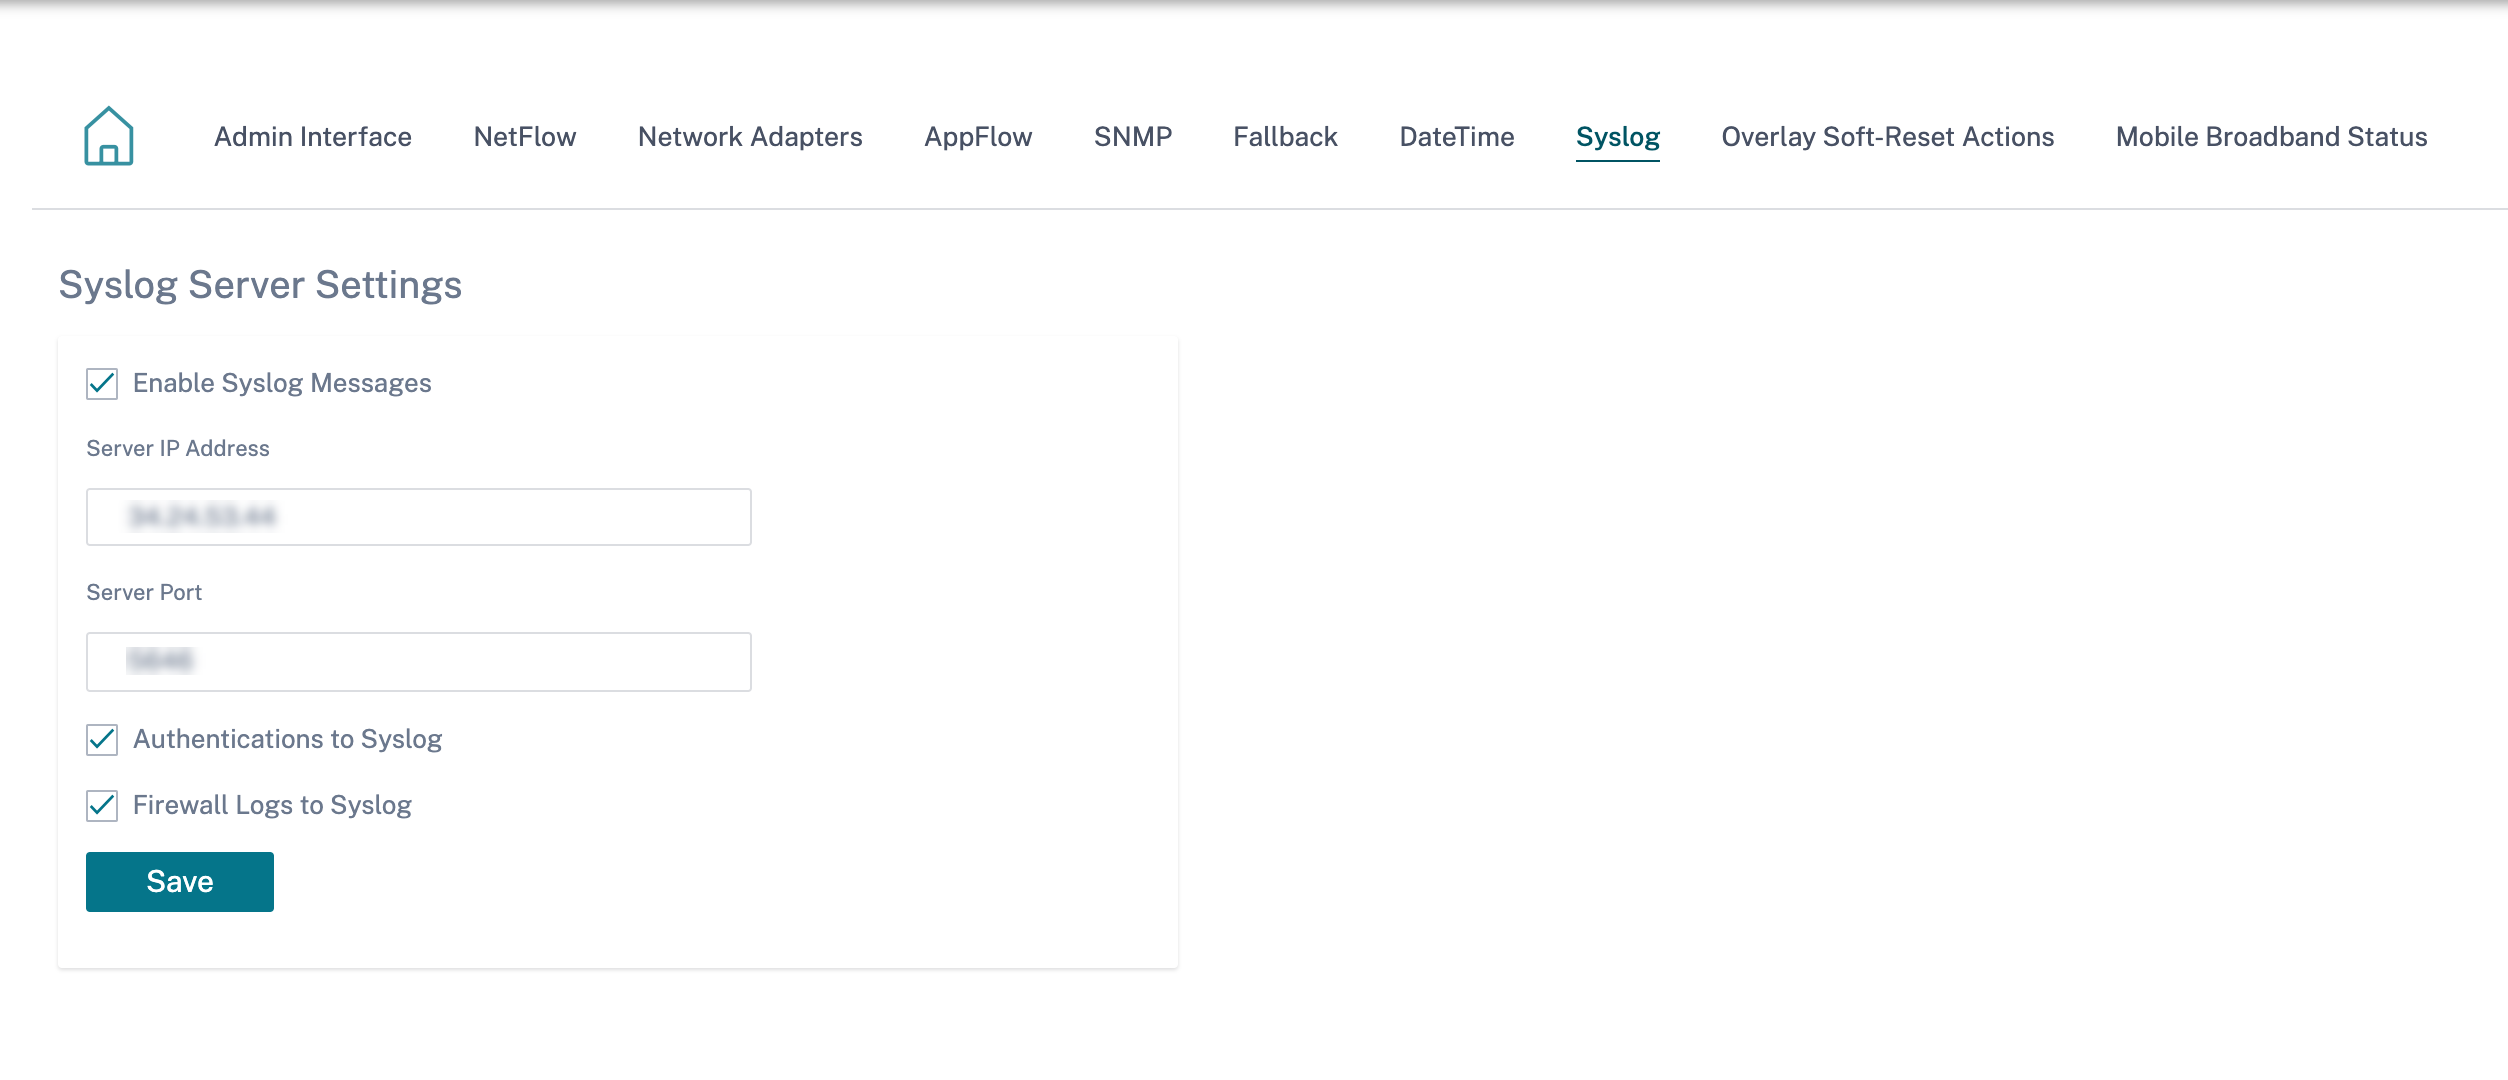The height and width of the screenshot is (1080, 2508).
Task: Click the Syslog Server Settings heading
Action: click(260, 285)
